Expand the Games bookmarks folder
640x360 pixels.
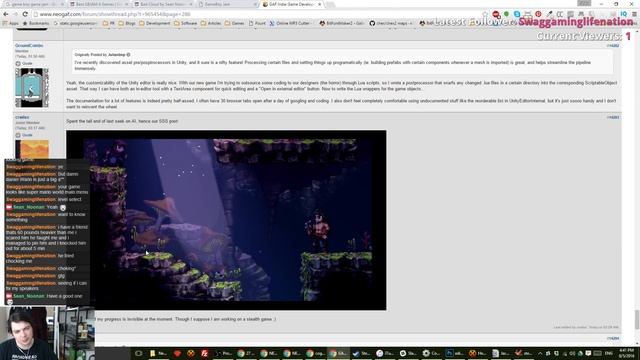coord(235,23)
